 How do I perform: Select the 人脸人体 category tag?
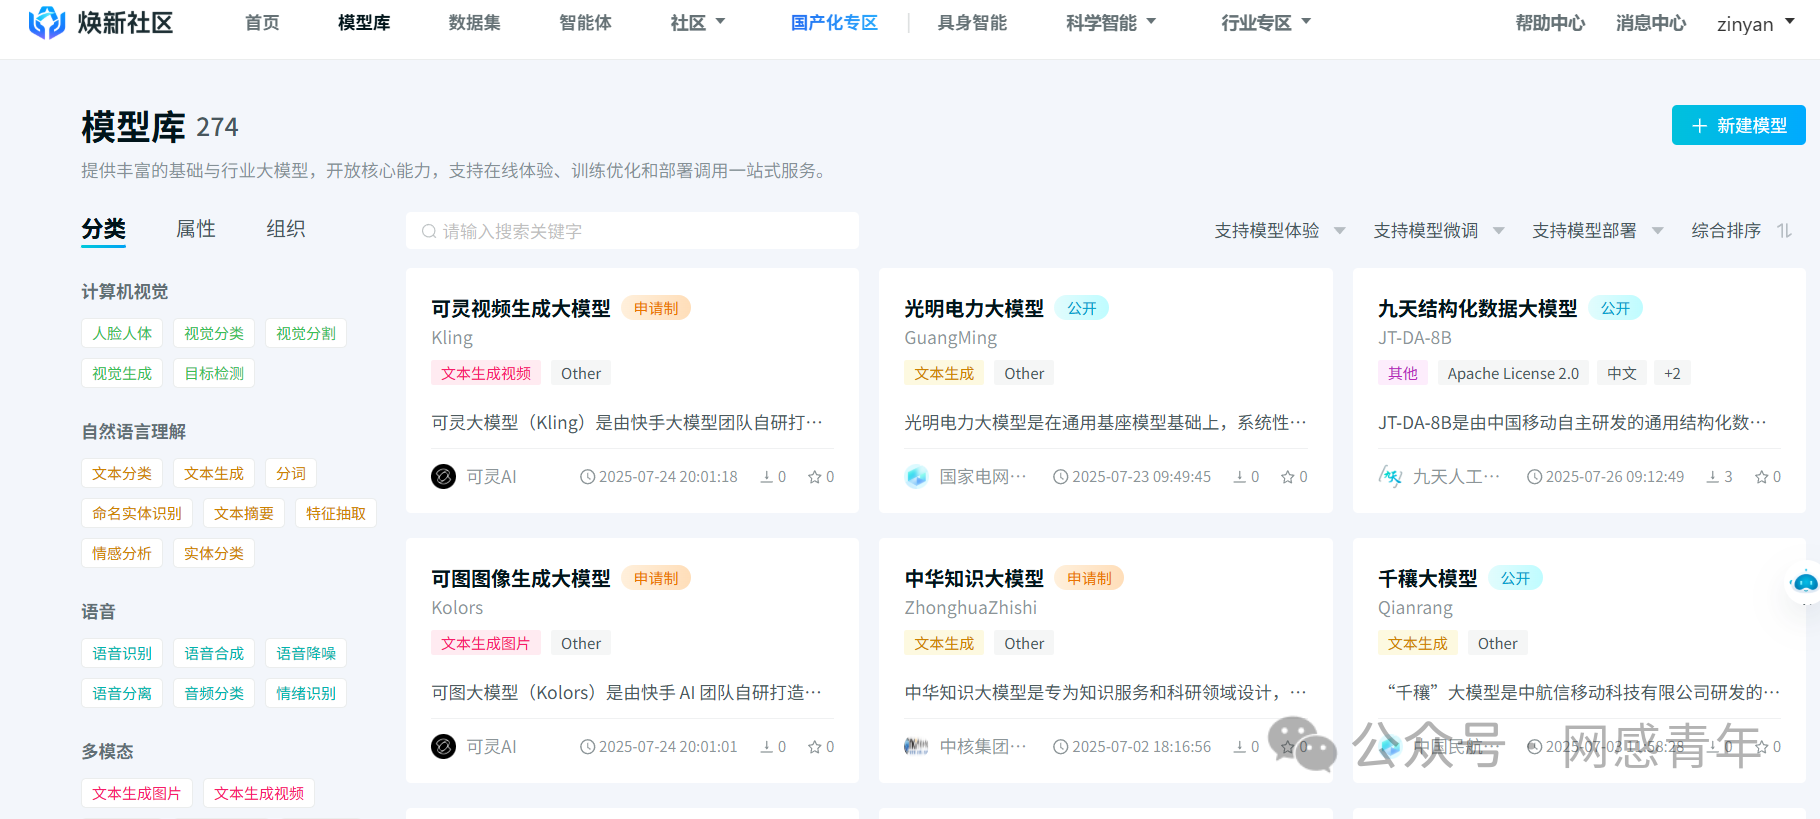[x=122, y=333]
